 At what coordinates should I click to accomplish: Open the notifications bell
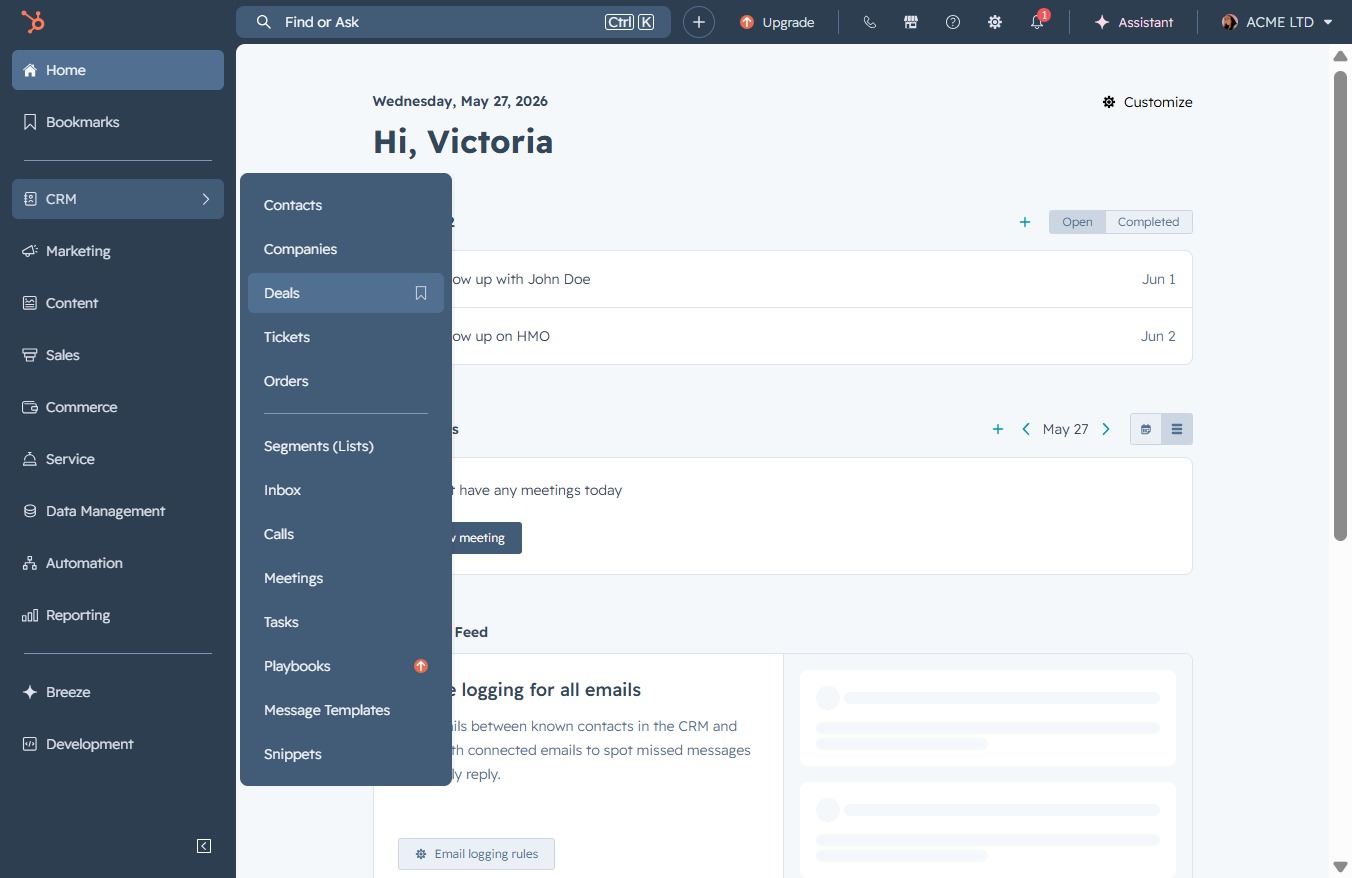[x=1037, y=22]
